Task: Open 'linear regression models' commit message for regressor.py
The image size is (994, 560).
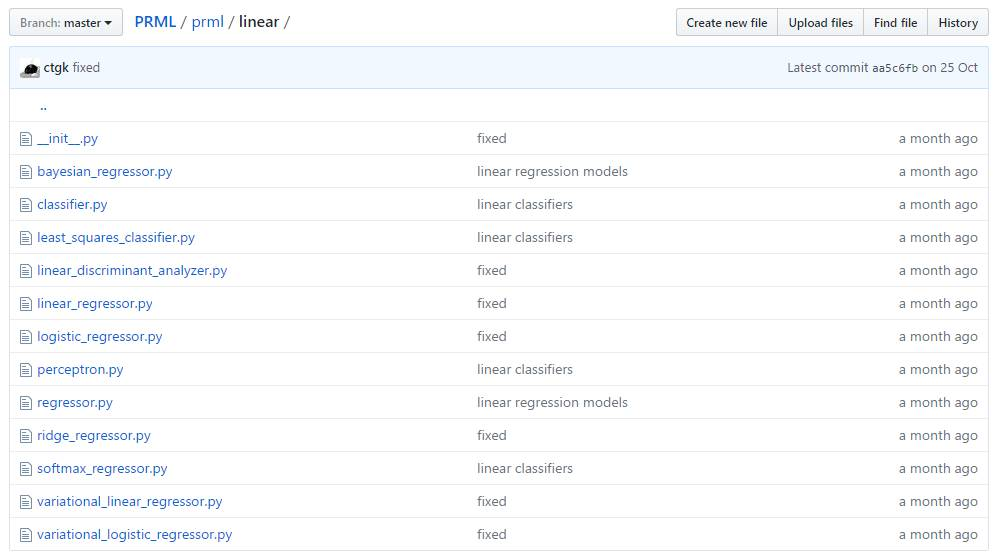Action: coord(552,403)
